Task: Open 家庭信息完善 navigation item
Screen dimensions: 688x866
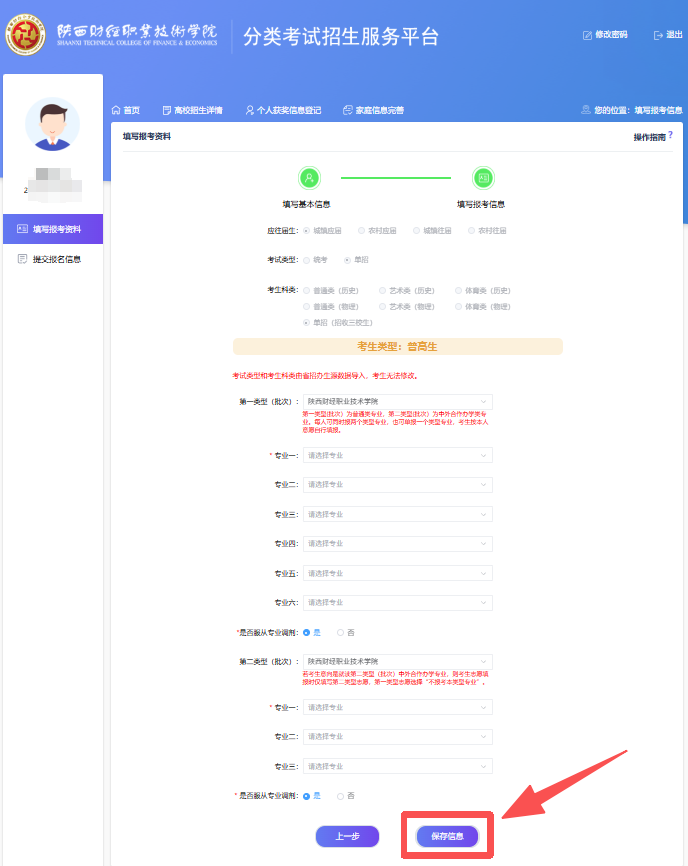Action: point(373,110)
